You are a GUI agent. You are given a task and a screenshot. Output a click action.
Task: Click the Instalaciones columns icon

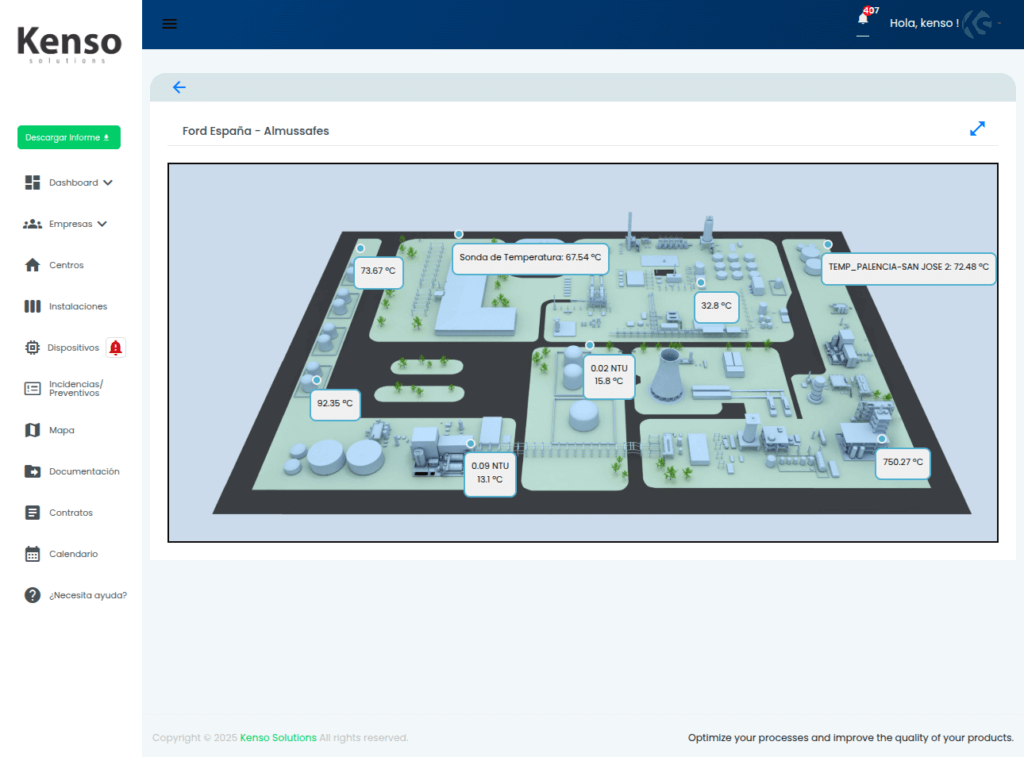tap(33, 306)
